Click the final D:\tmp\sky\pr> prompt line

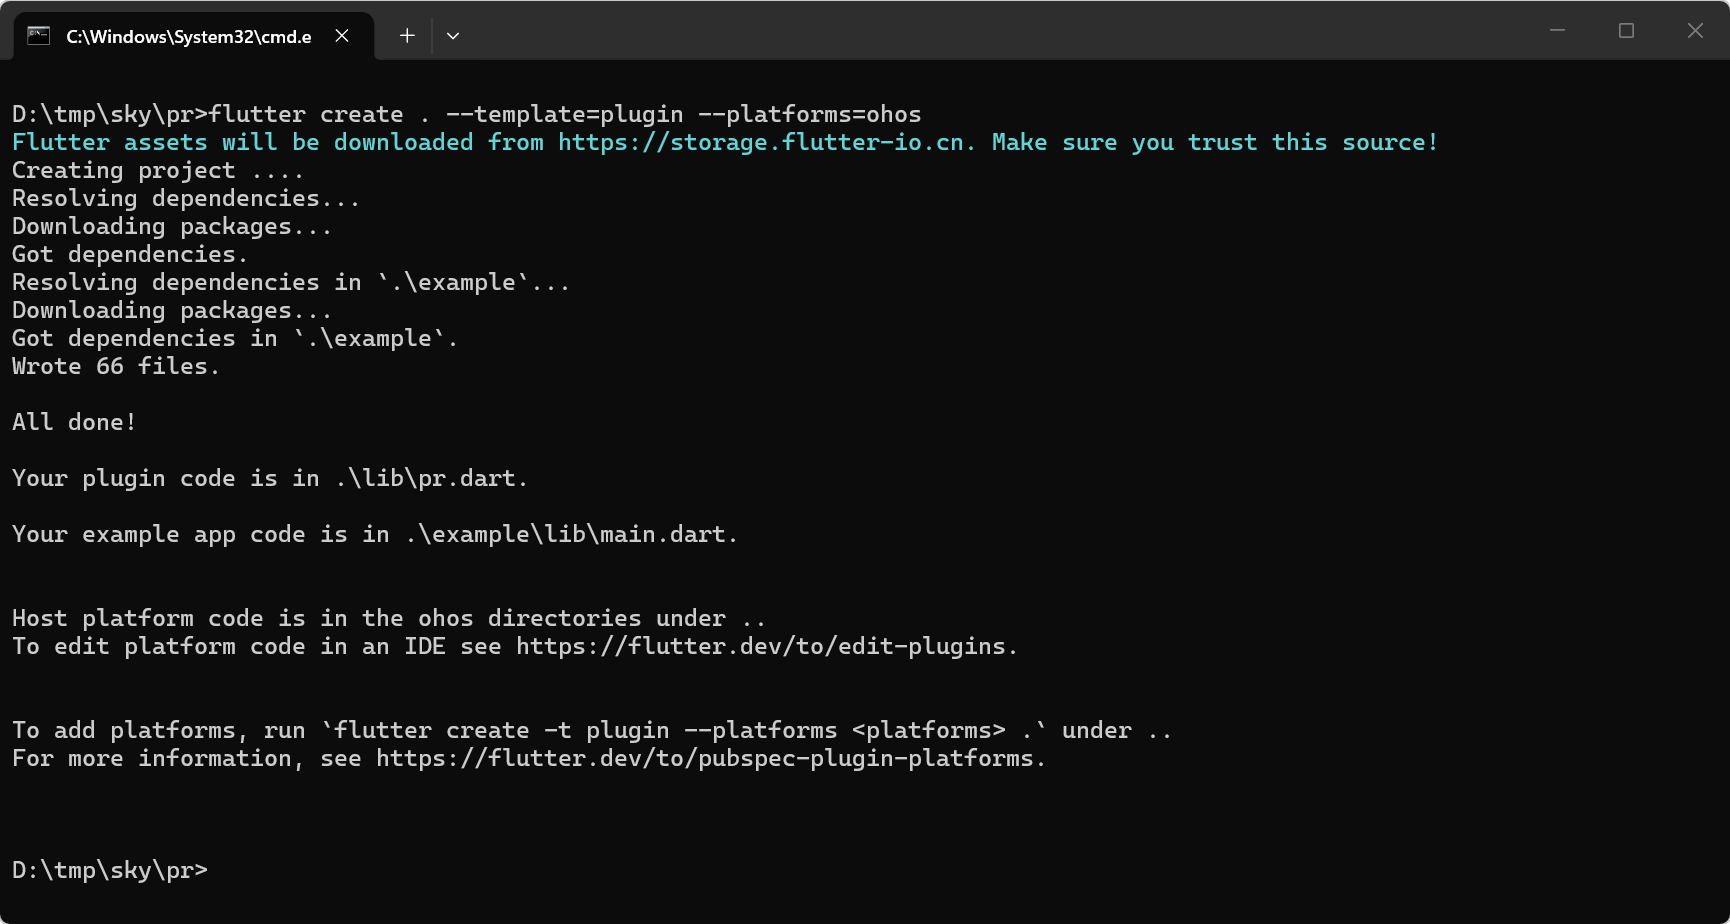coord(110,870)
